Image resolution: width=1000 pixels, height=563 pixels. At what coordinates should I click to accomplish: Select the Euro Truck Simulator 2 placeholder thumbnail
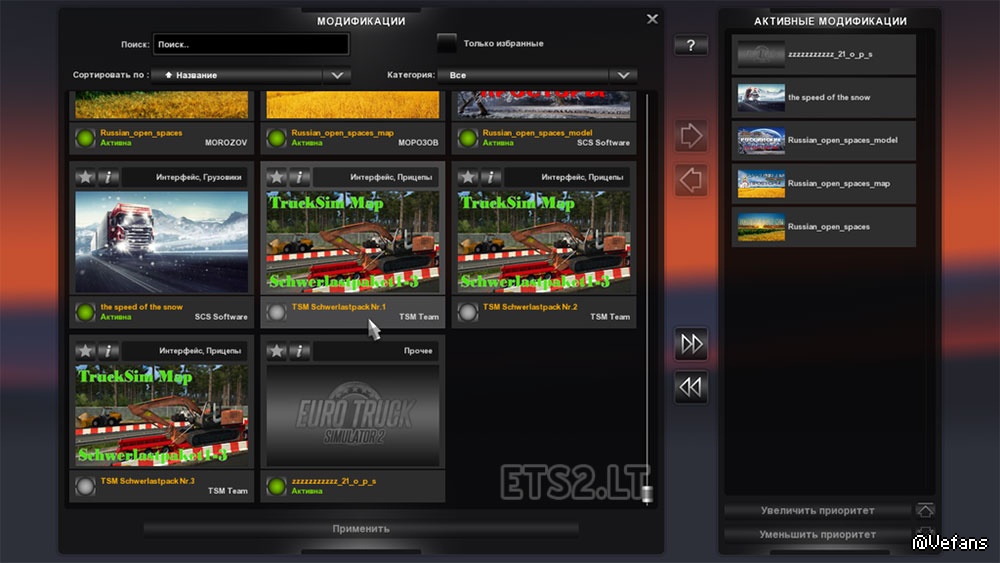tap(353, 415)
